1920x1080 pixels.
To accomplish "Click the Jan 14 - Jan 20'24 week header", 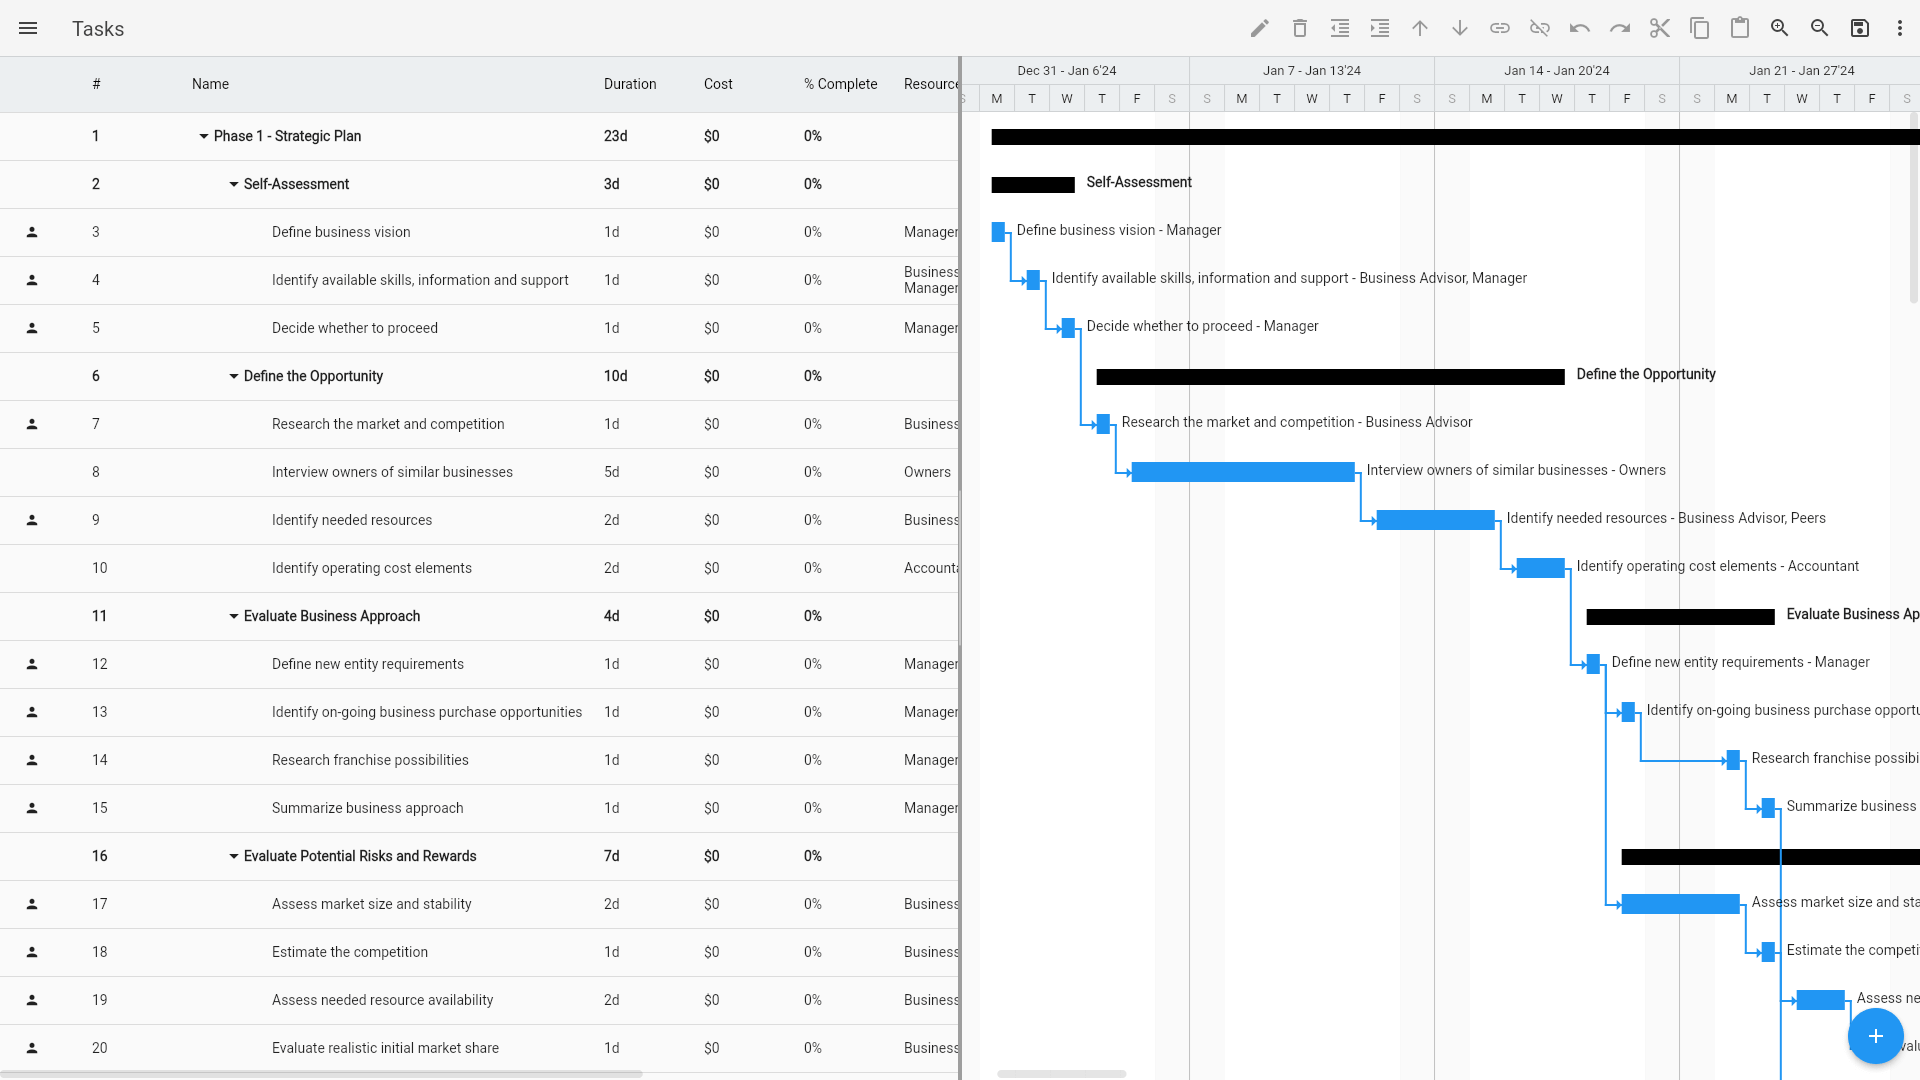I will (x=1557, y=71).
